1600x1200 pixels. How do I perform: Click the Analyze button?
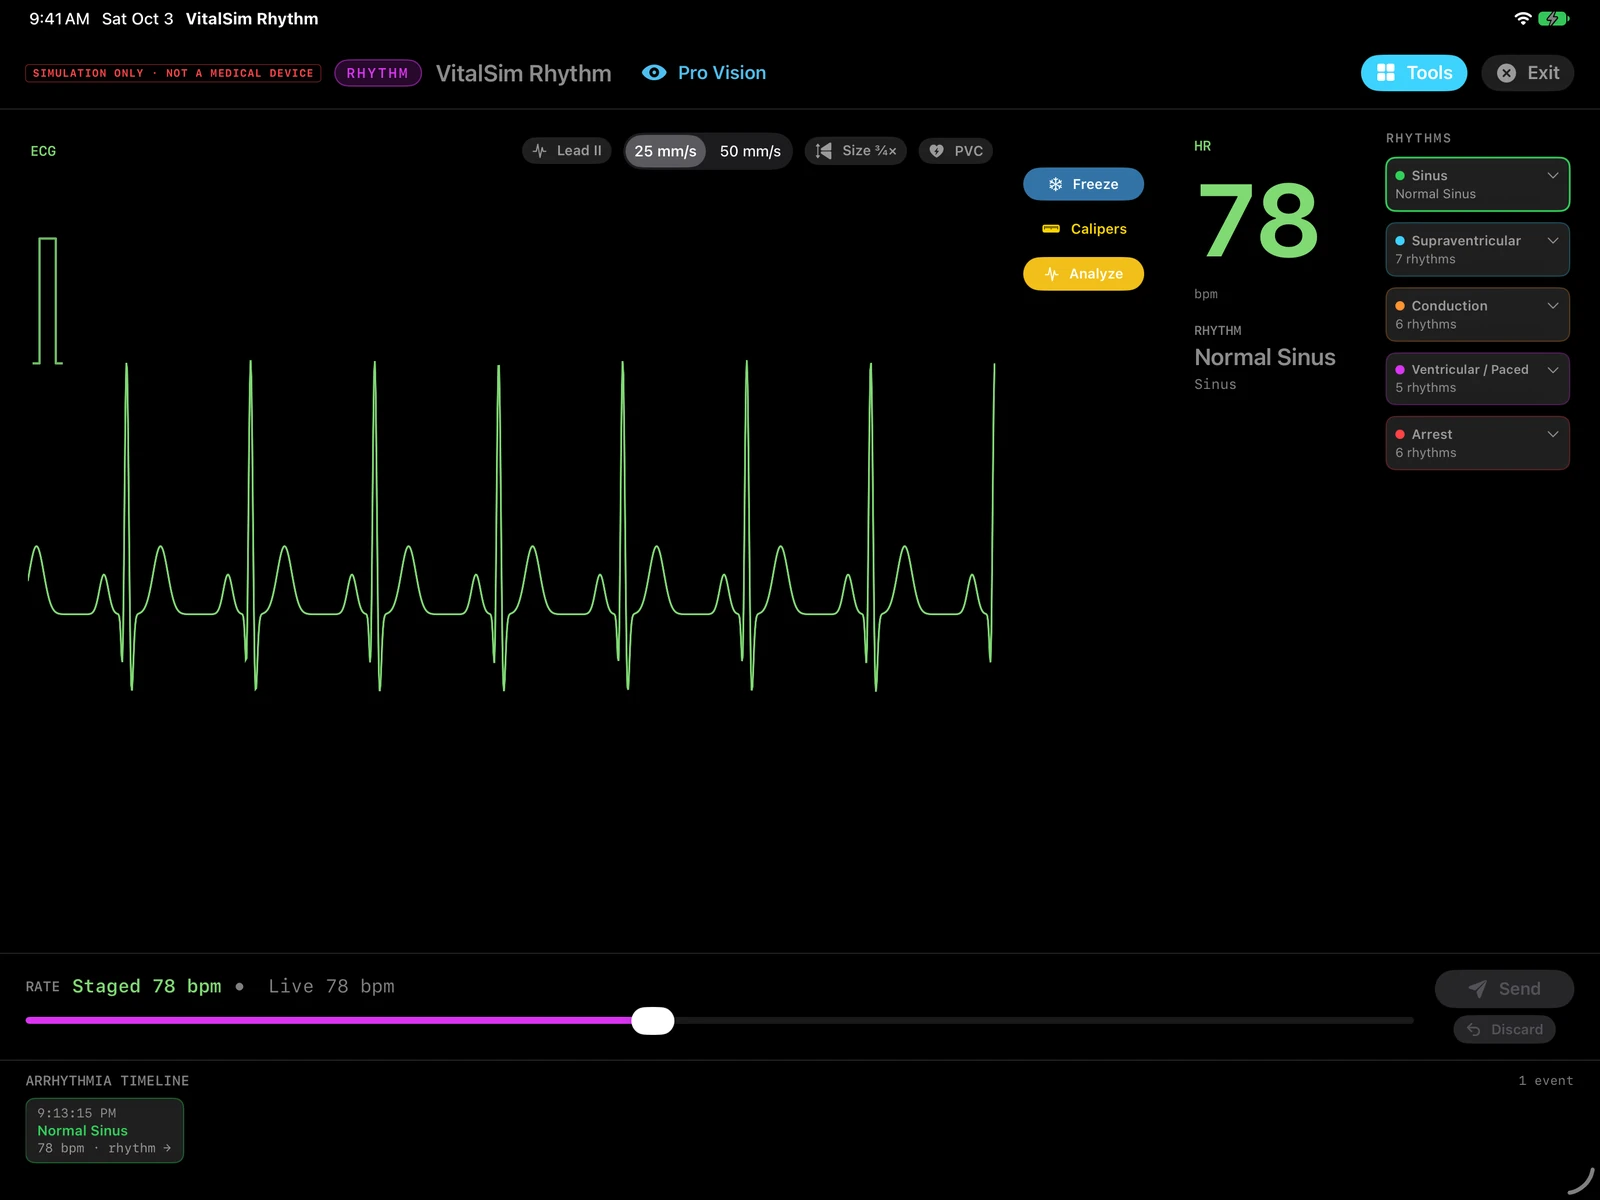(x=1083, y=274)
